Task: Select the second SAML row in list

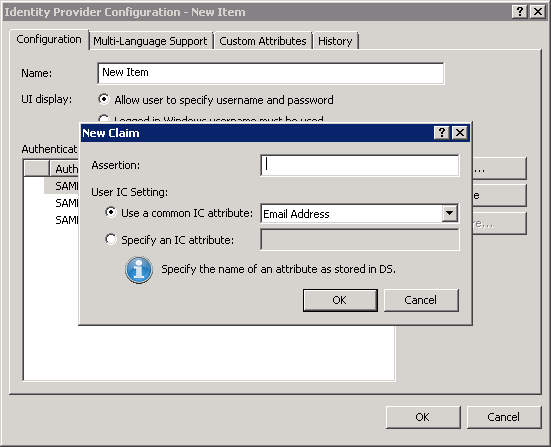Action: click(61, 203)
